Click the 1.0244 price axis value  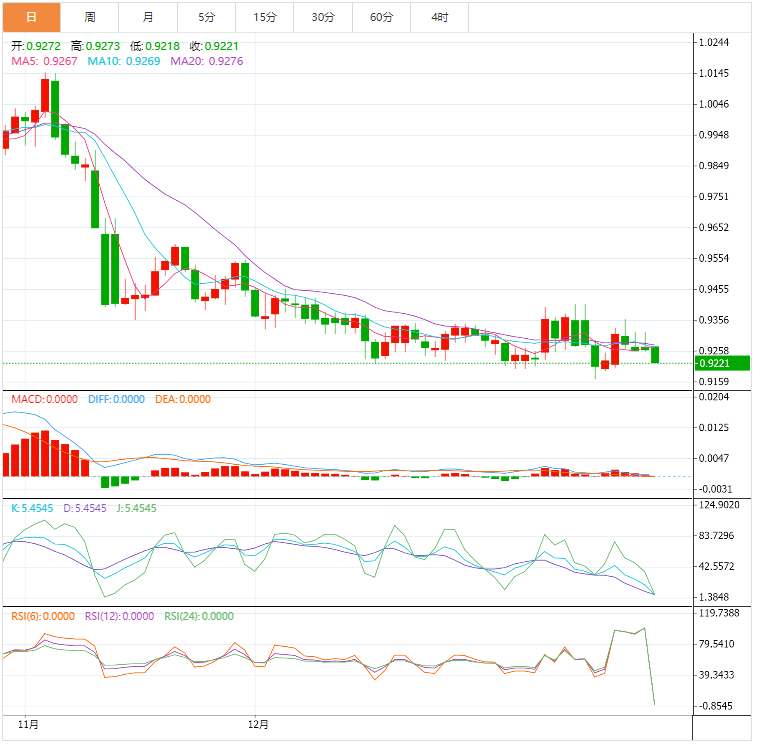pyautogui.click(x=715, y=43)
